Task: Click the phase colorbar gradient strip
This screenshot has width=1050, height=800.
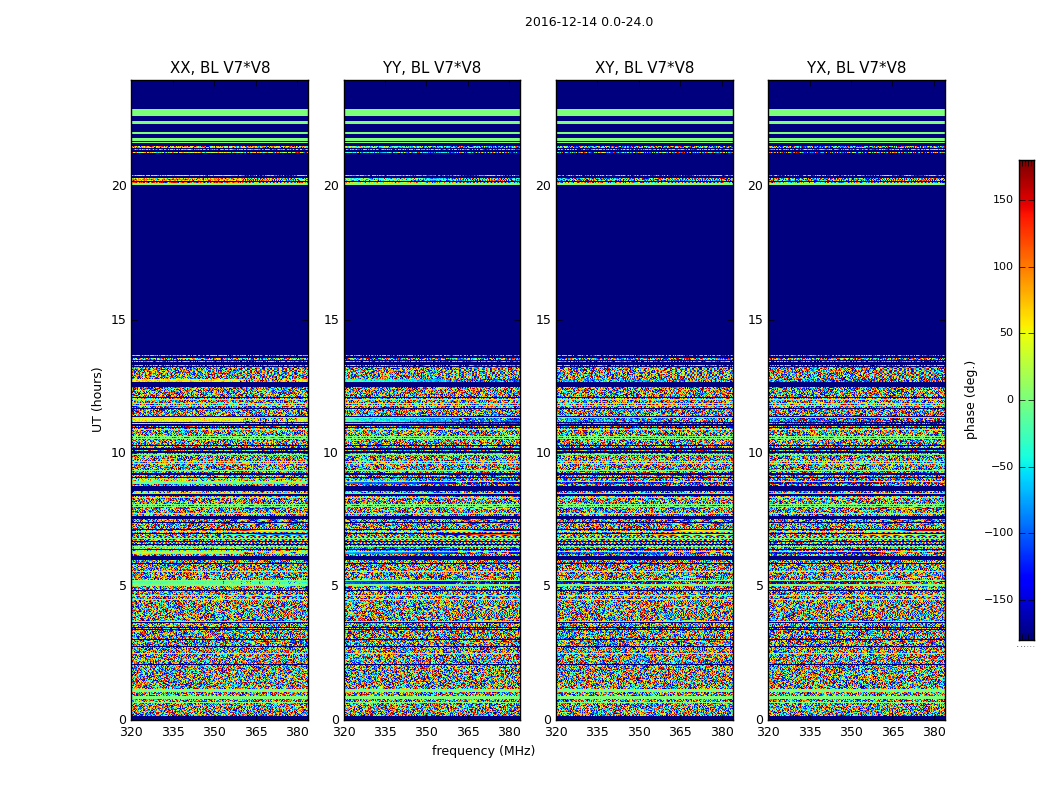Action: click(1027, 400)
